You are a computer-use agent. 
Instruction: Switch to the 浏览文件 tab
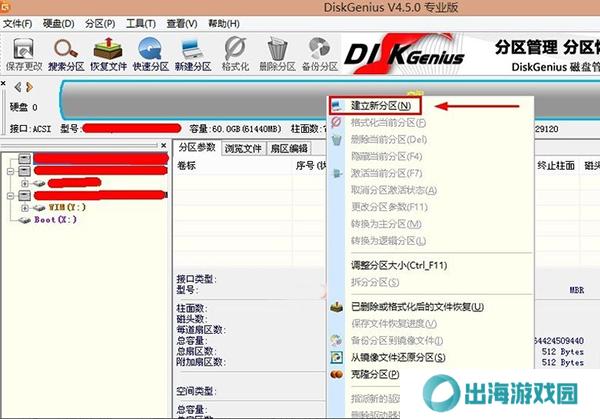tap(243, 148)
